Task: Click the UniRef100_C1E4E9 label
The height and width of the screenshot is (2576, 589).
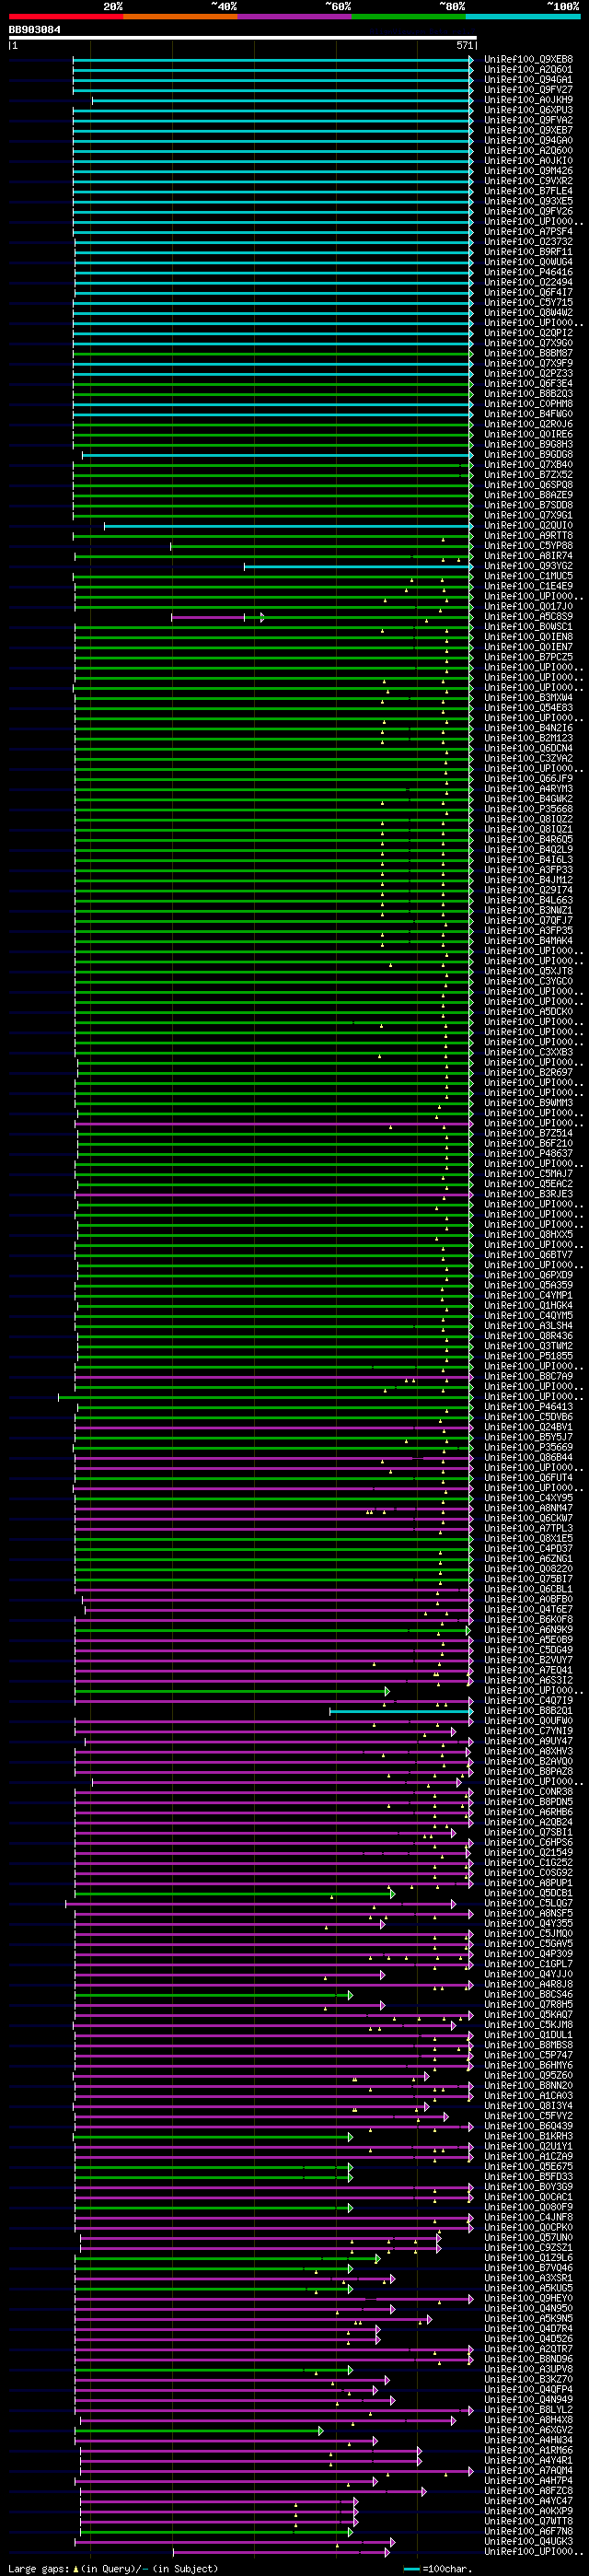Action: click(529, 587)
